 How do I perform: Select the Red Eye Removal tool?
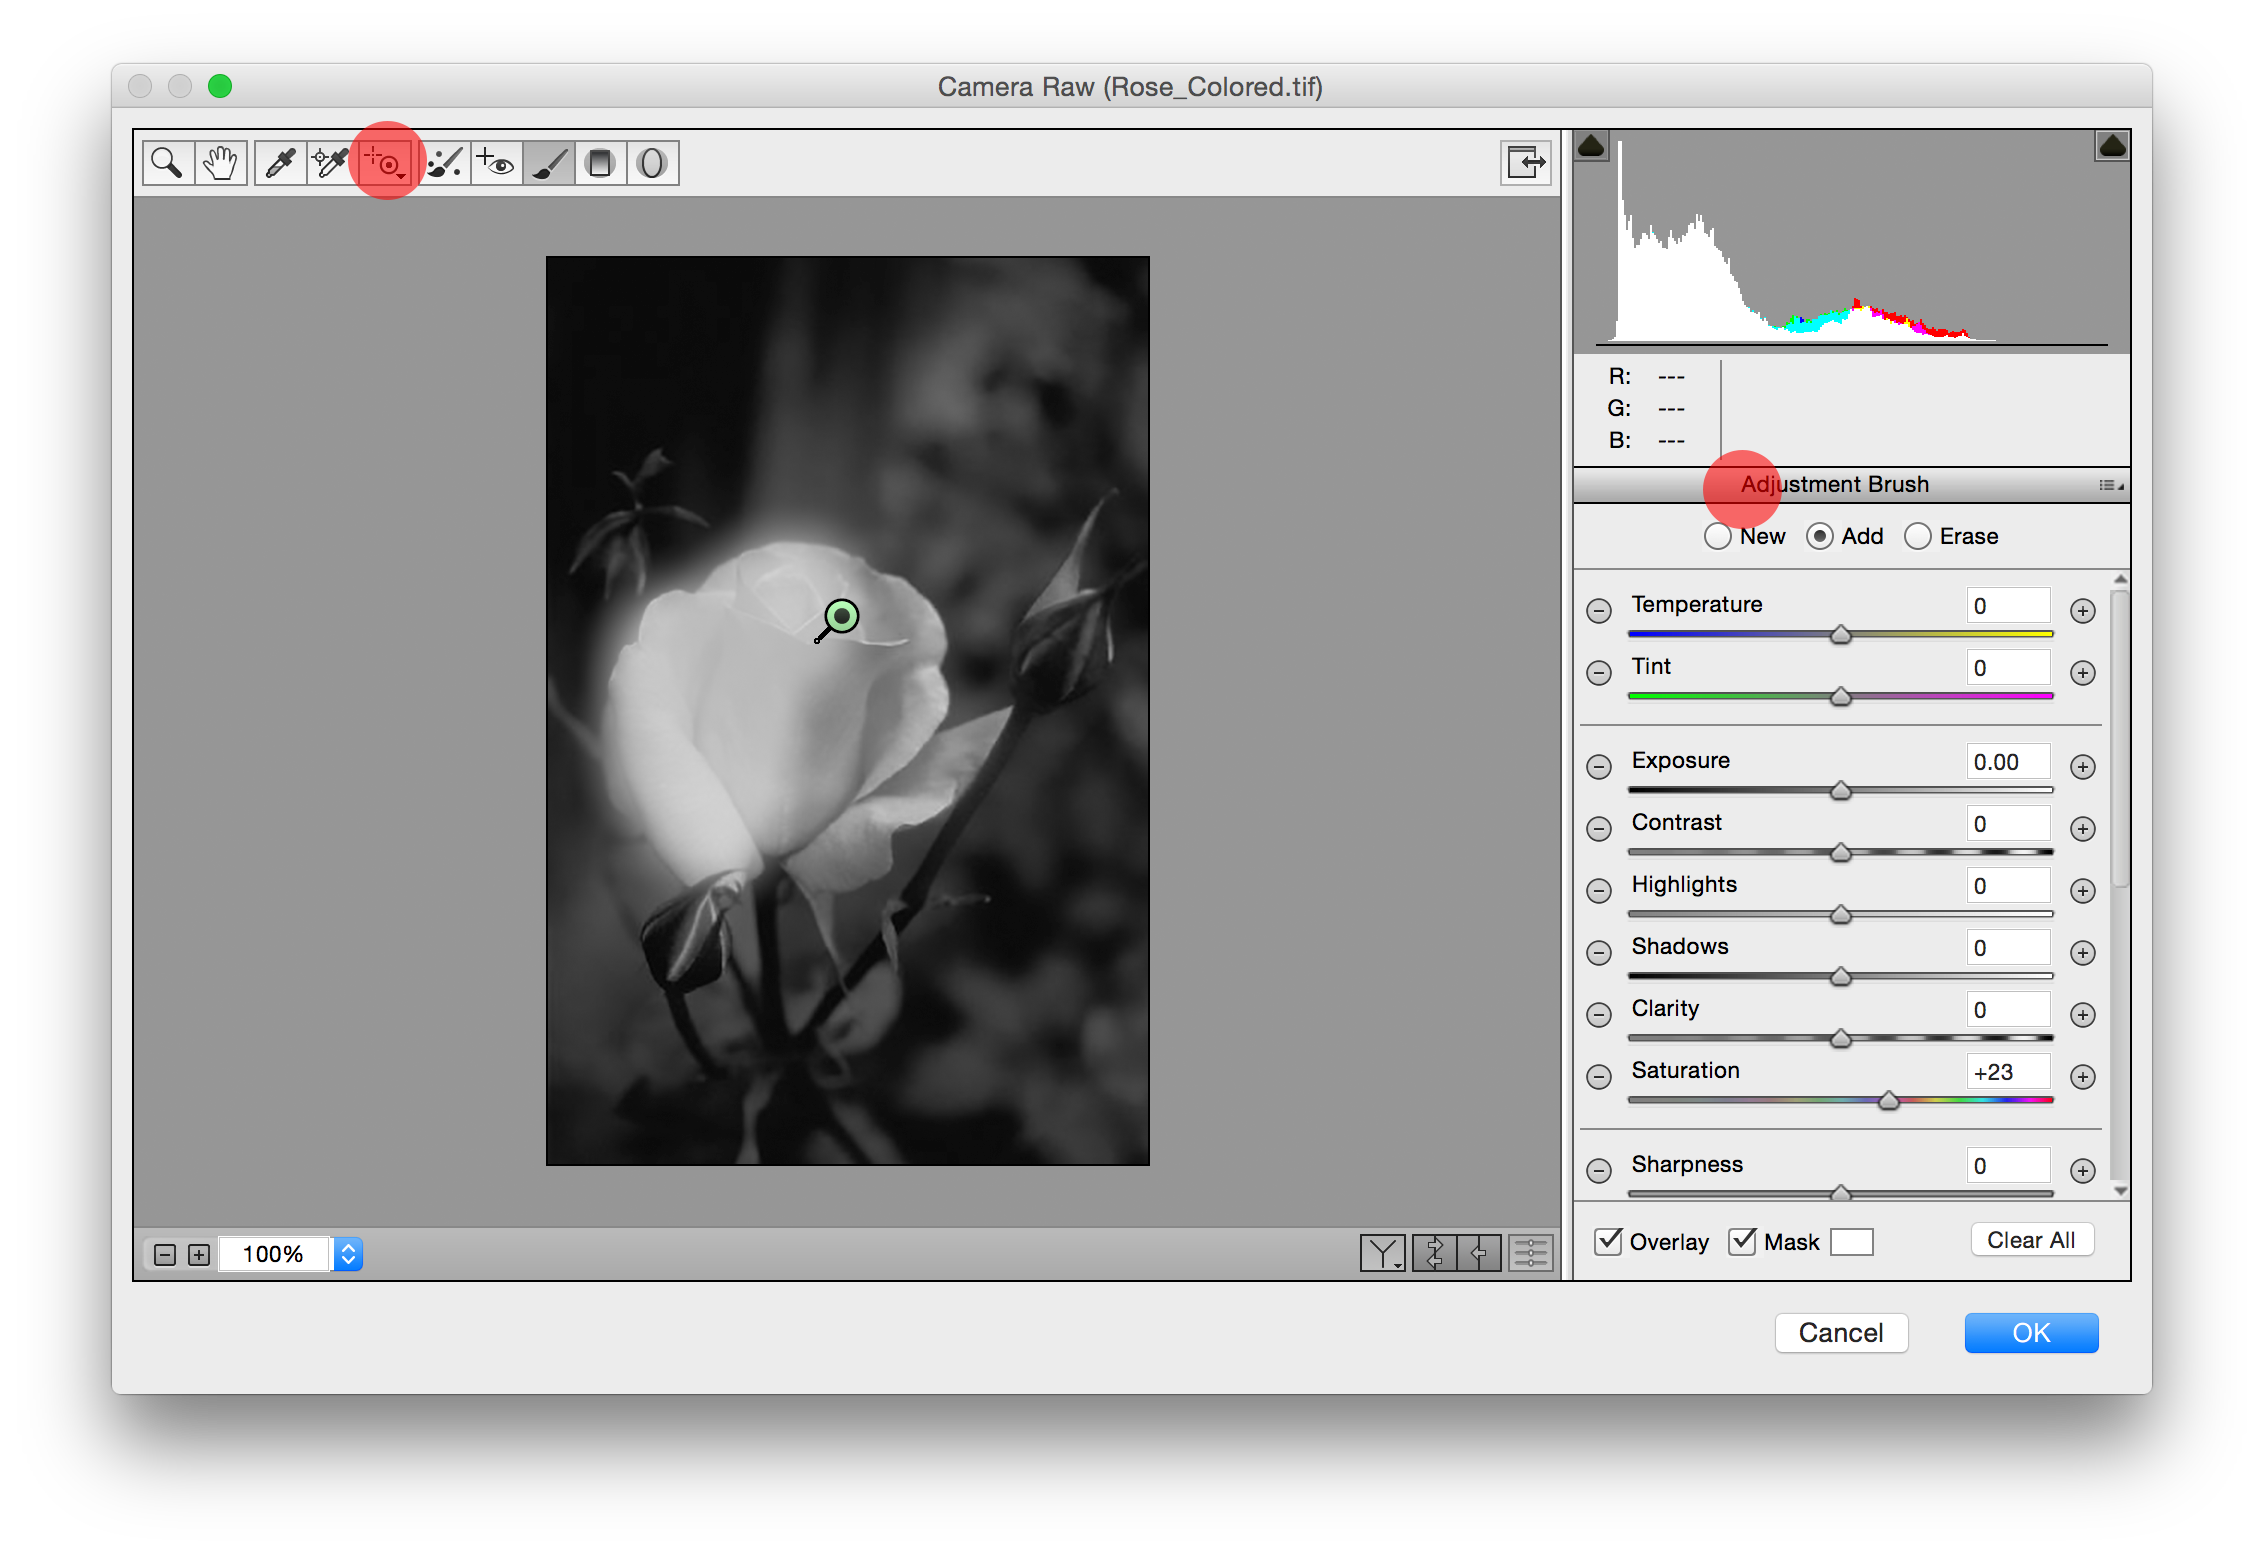[x=496, y=163]
